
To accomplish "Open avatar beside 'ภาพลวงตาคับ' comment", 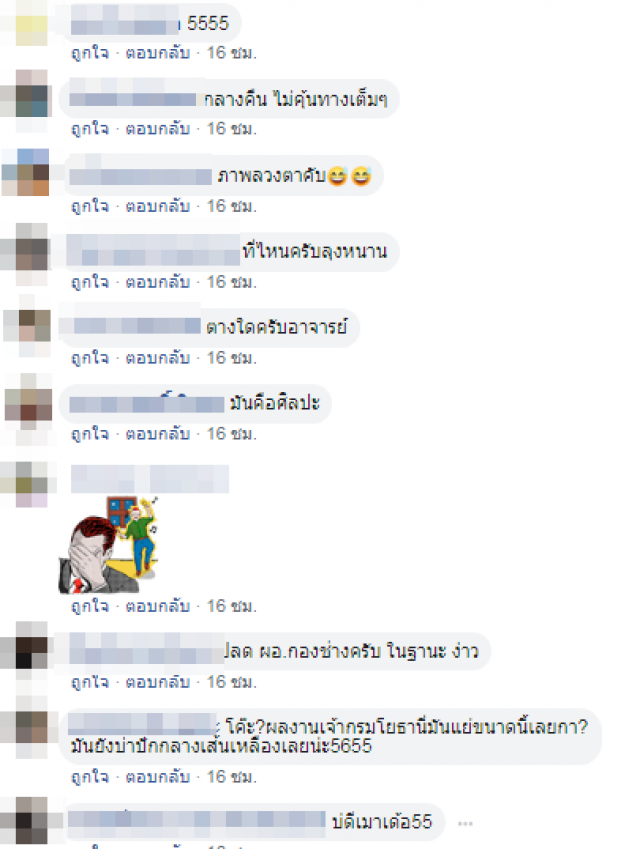I will pos(25,172).
